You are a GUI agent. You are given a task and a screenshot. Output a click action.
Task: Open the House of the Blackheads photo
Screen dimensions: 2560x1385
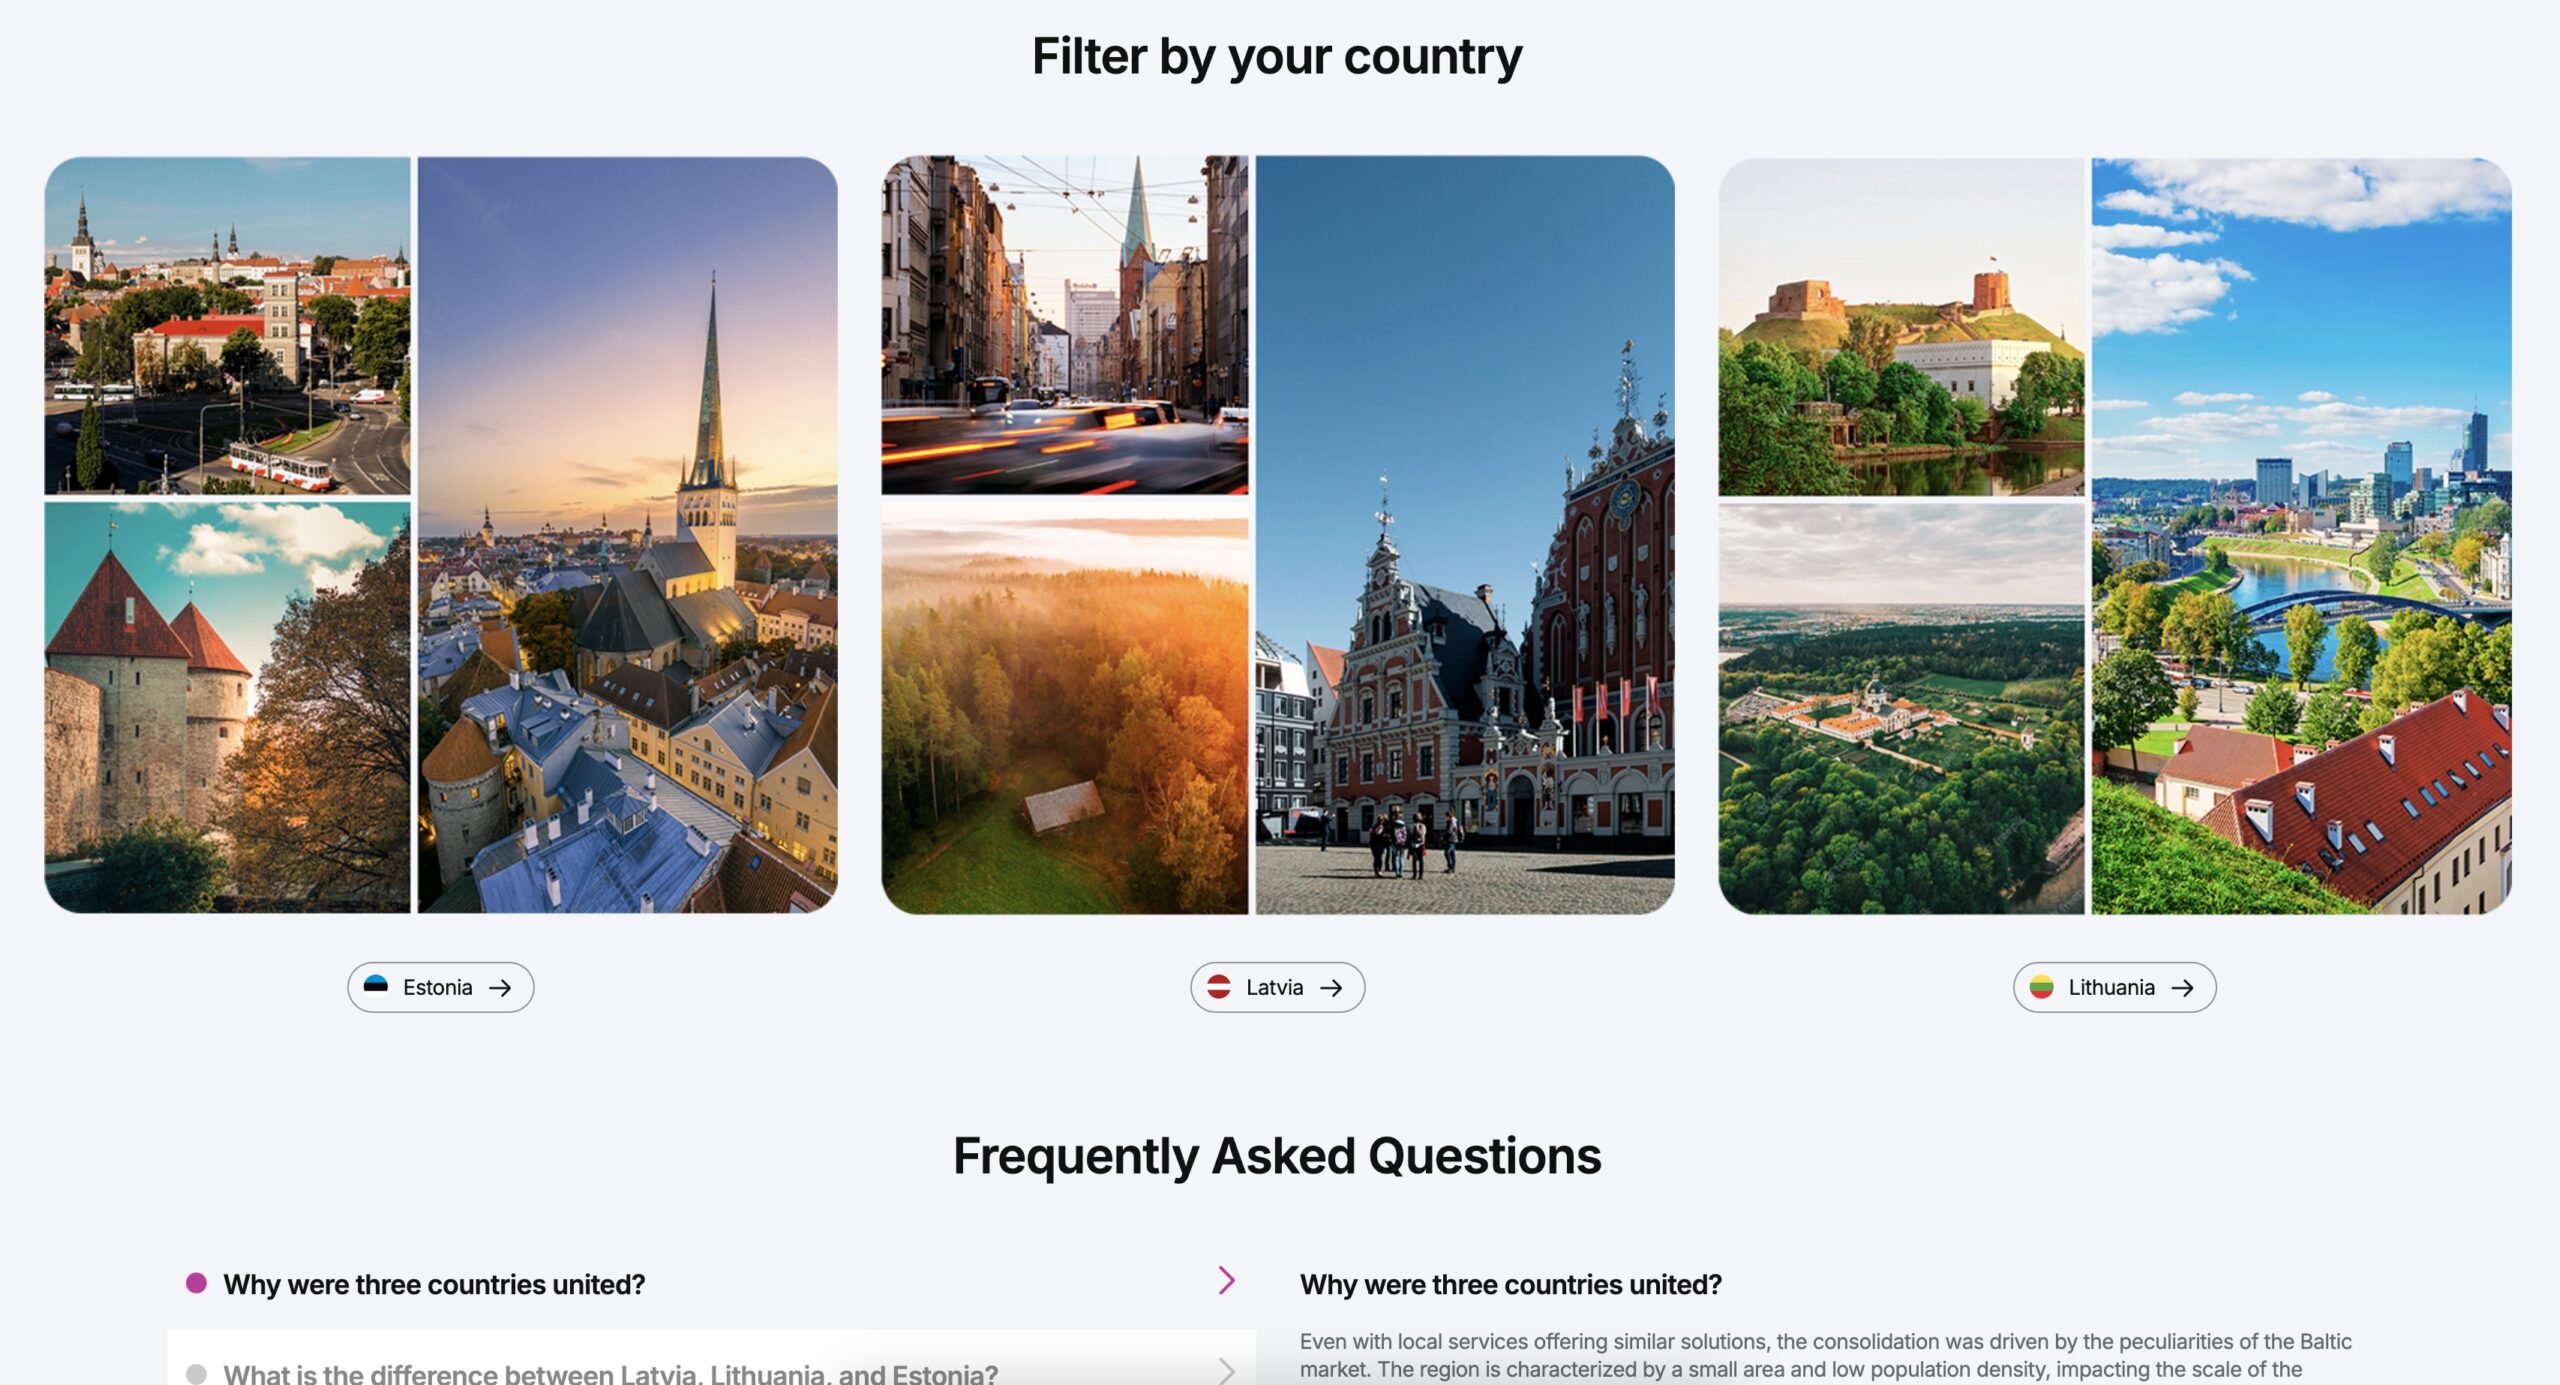[1465, 535]
